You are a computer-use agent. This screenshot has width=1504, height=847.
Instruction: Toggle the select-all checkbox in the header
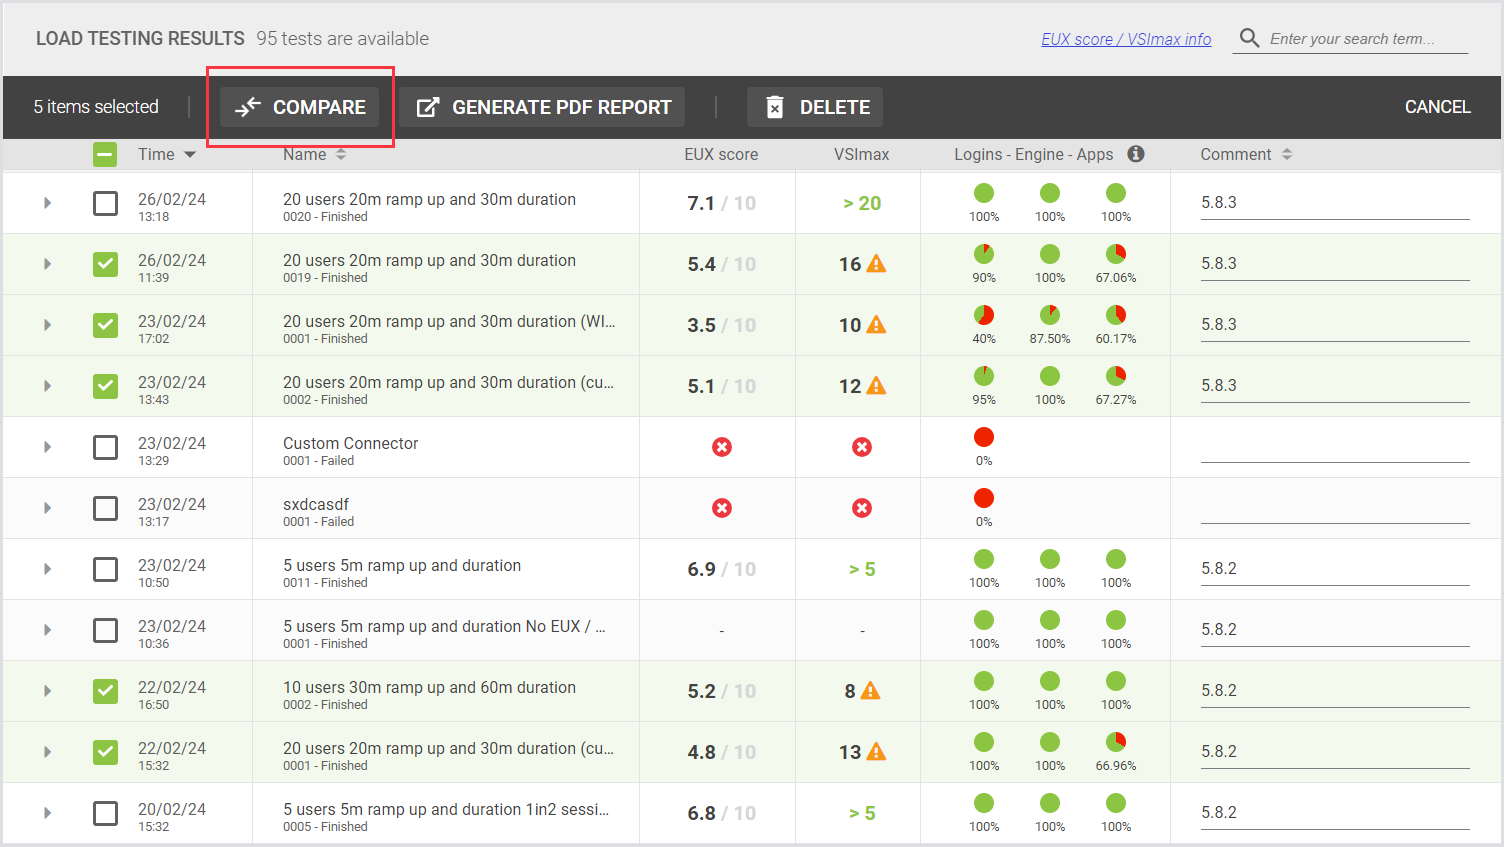coord(105,155)
